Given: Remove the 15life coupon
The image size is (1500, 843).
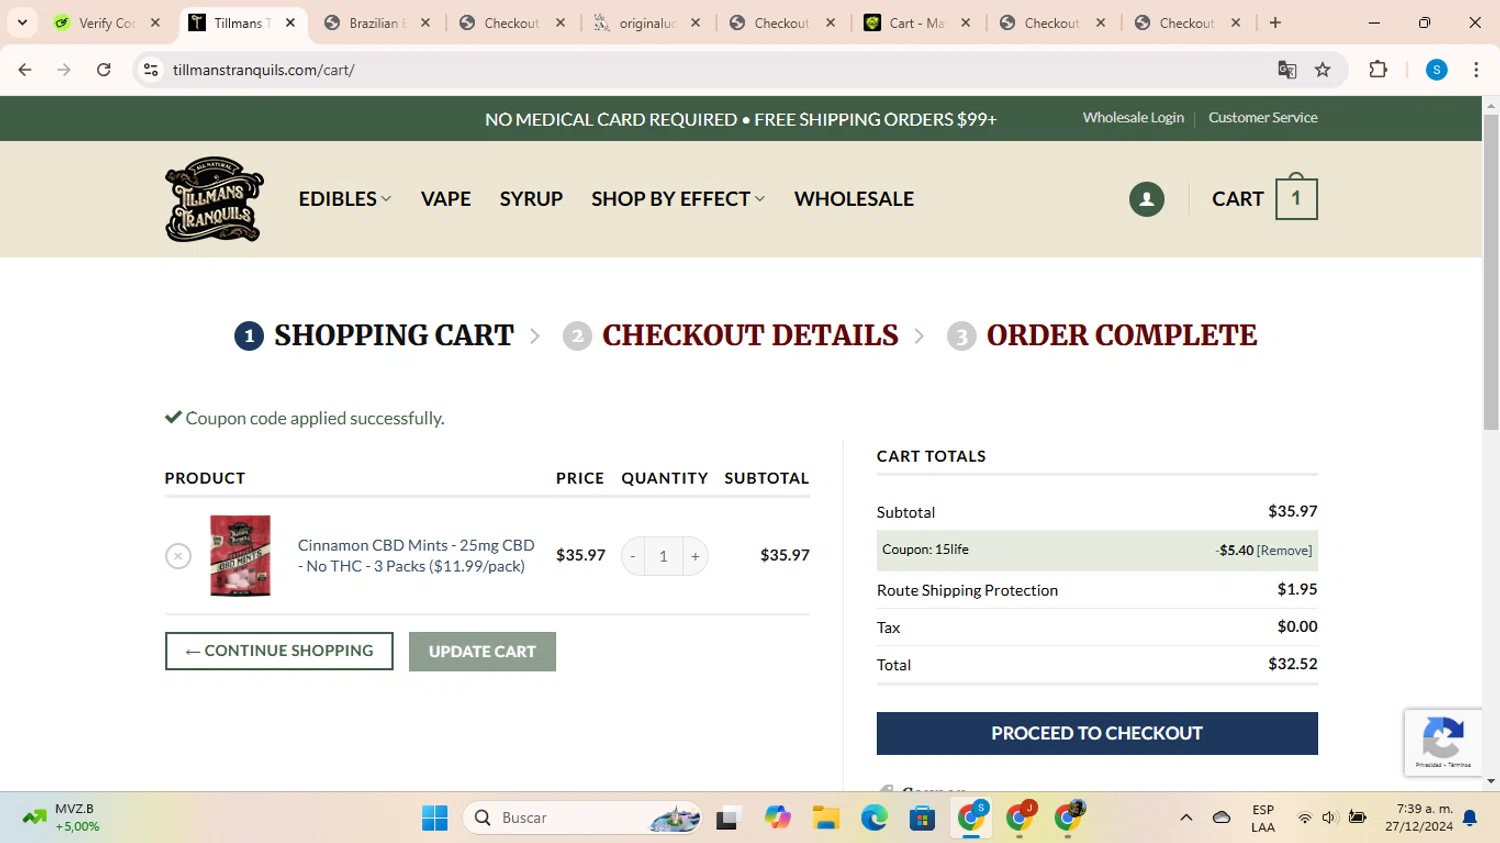Looking at the screenshot, I should coord(1284,551).
